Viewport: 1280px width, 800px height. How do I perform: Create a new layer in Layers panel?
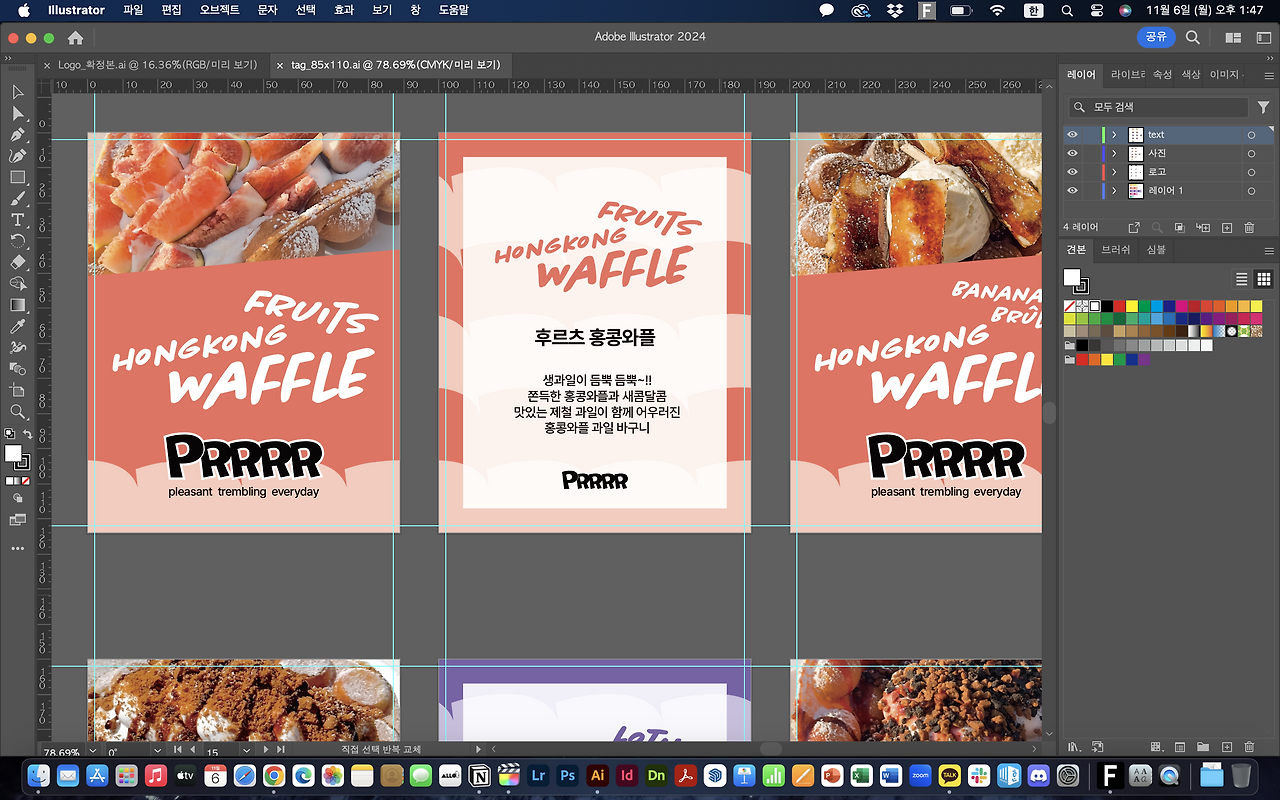click(x=1227, y=228)
